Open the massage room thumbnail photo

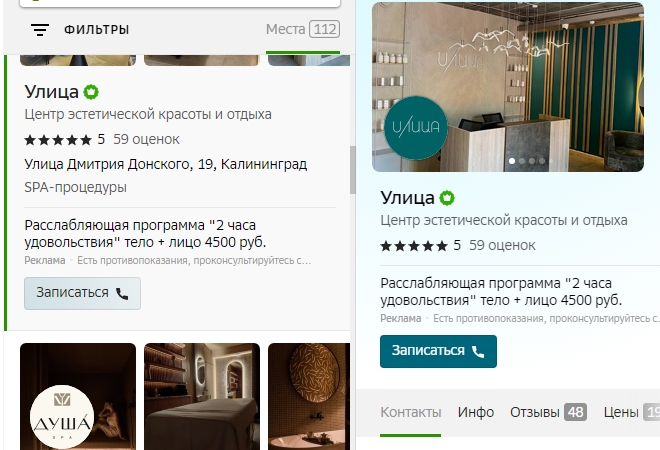tap(202, 397)
